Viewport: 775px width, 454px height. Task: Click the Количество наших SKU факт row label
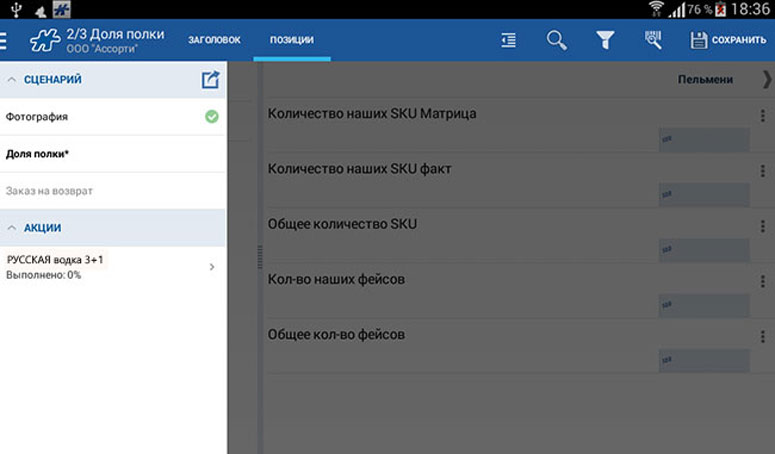pos(359,169)
